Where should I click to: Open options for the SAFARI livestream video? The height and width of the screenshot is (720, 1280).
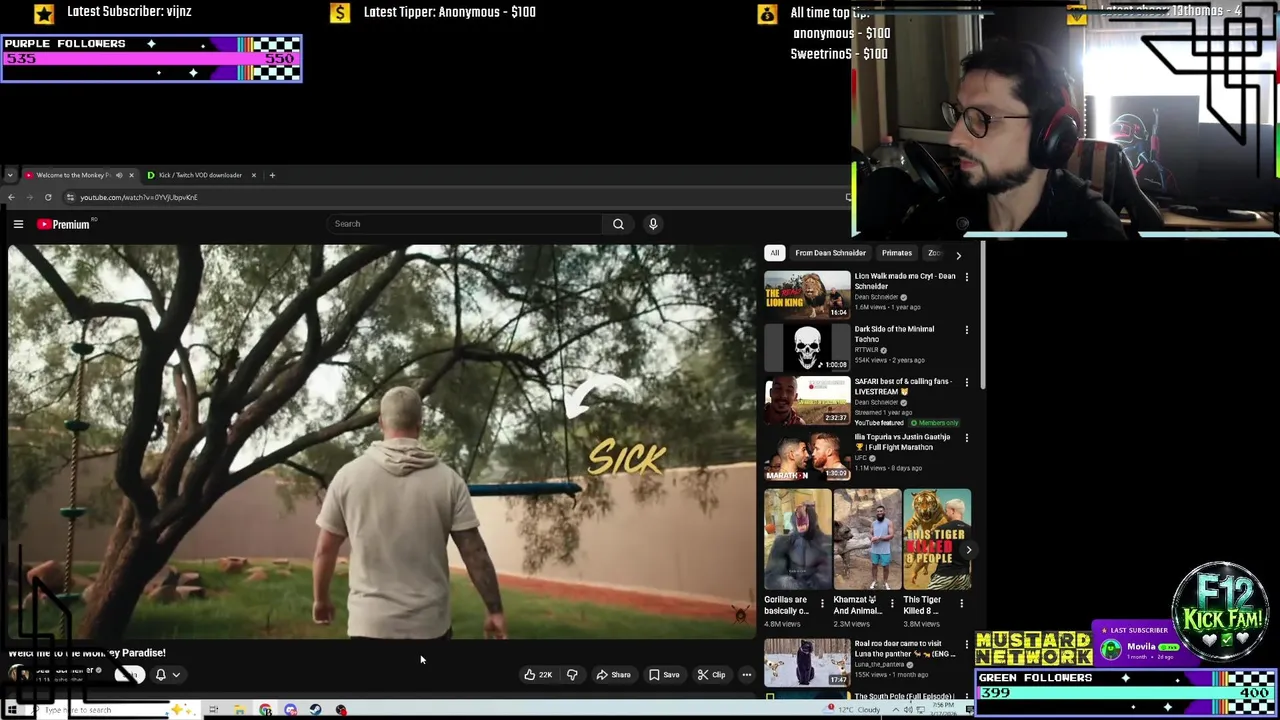point(967,383)
